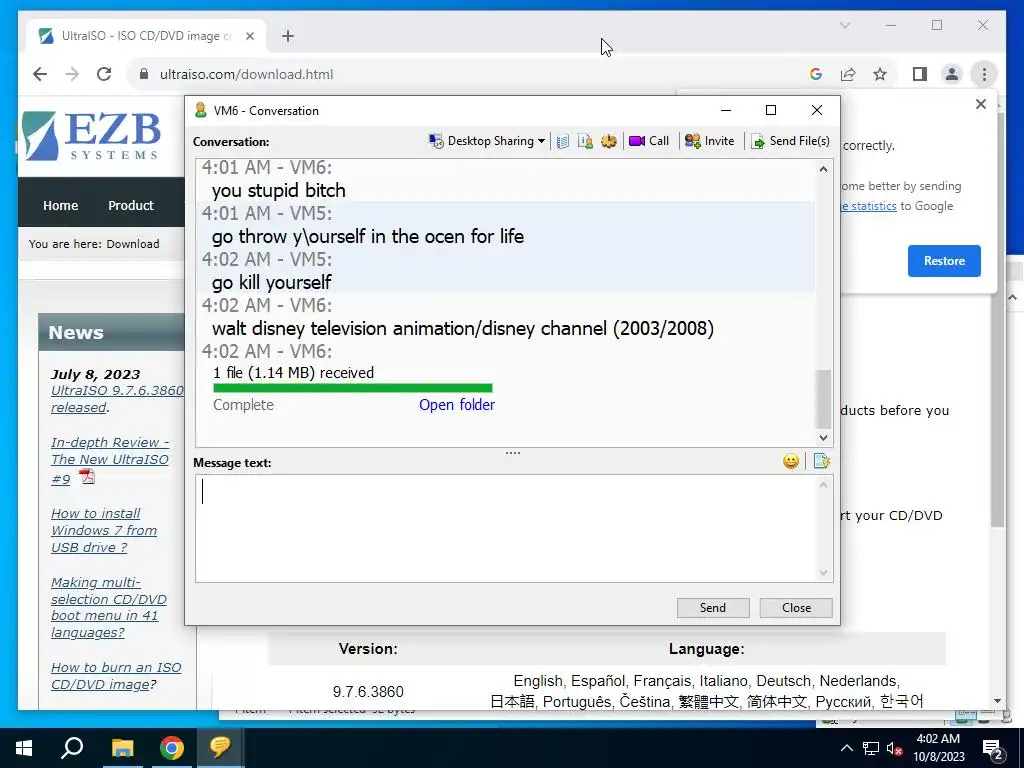Open 'How to burn an ISO CD/DVD image' link
The width and height of the screenshot is (1024, 768).
116,676
